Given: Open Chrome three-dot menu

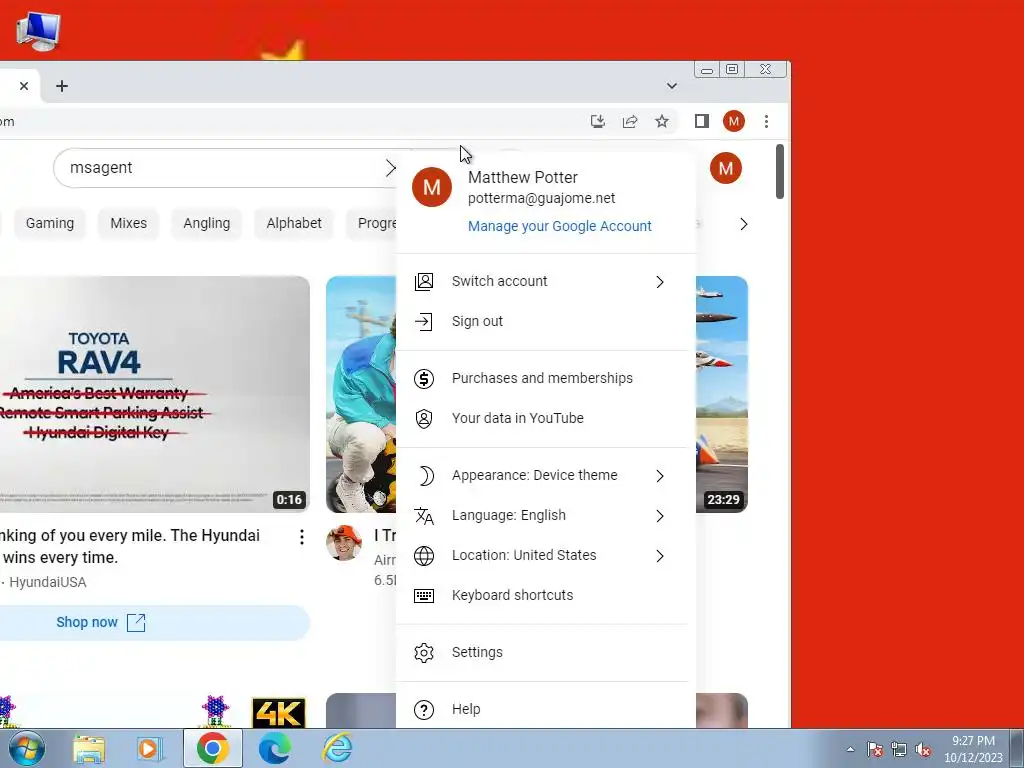Looking at the screenshot, I should (x=766, y=121).
